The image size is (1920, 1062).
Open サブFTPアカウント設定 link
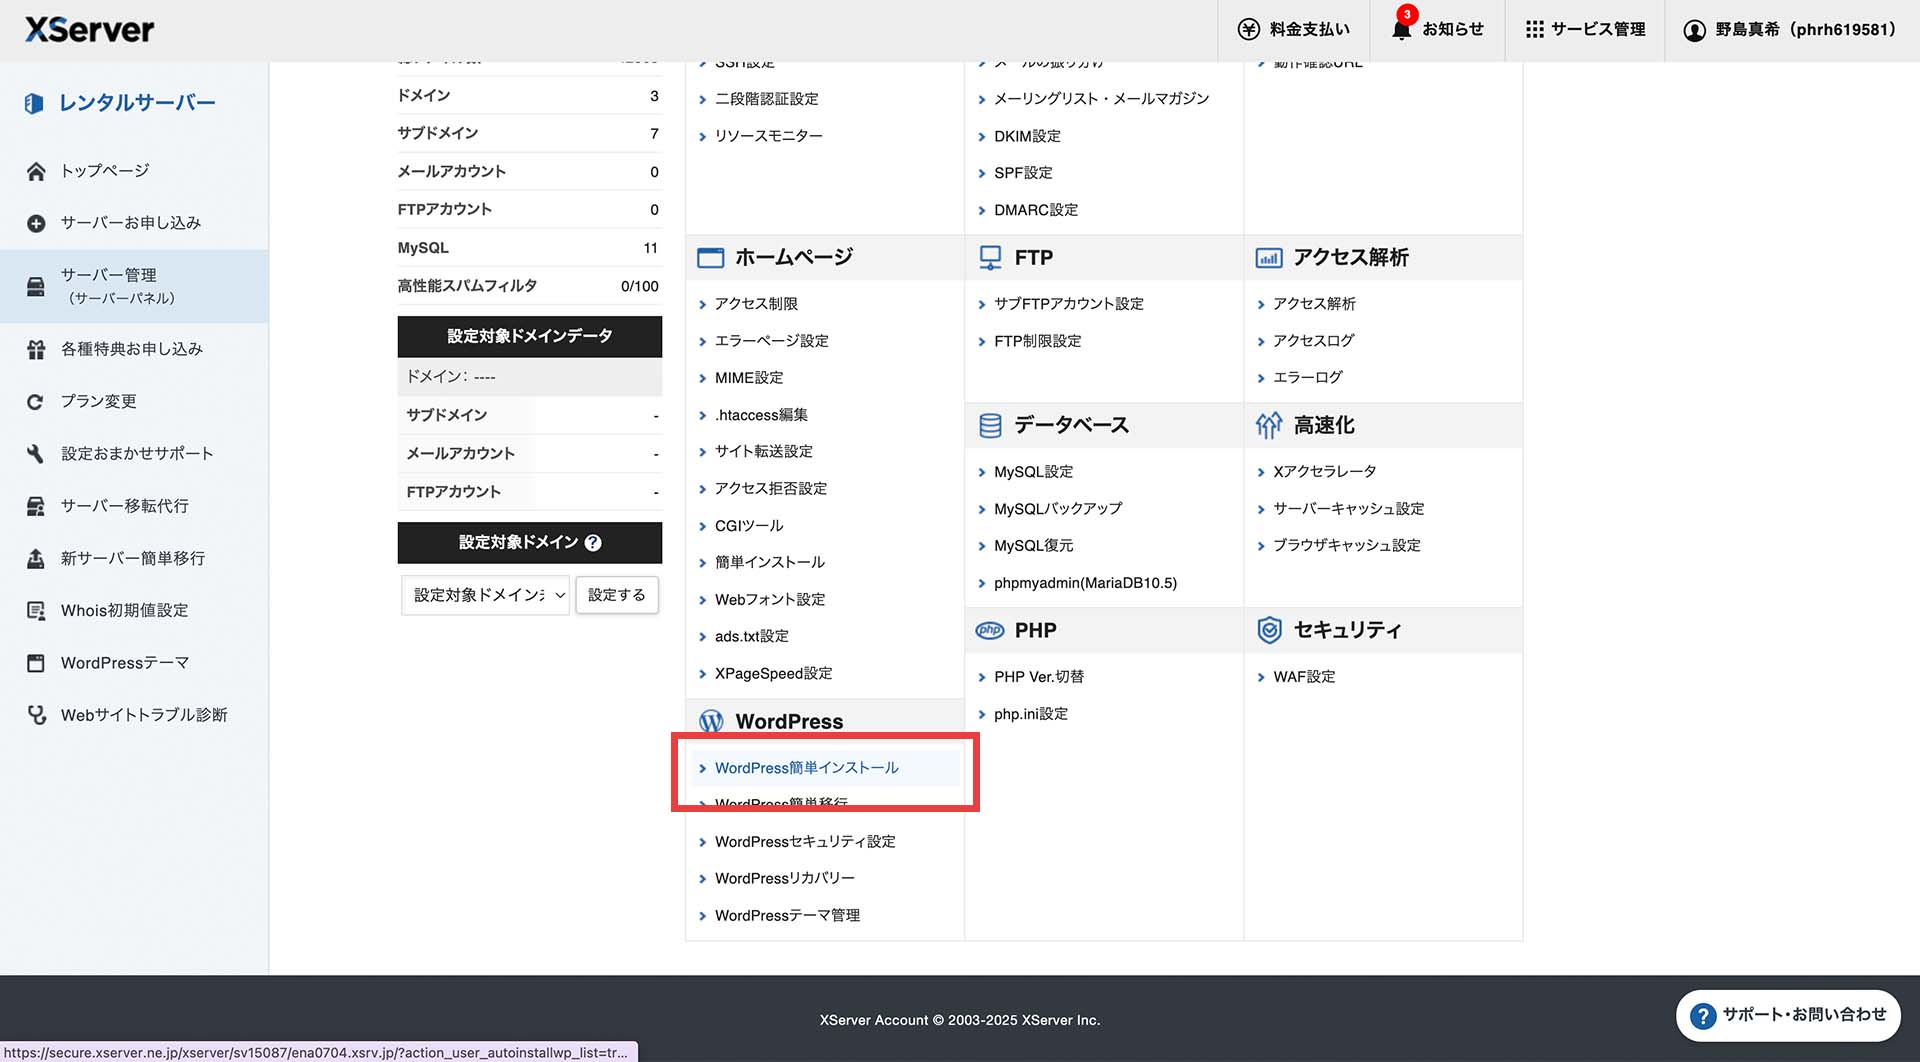click(1069, 304)
